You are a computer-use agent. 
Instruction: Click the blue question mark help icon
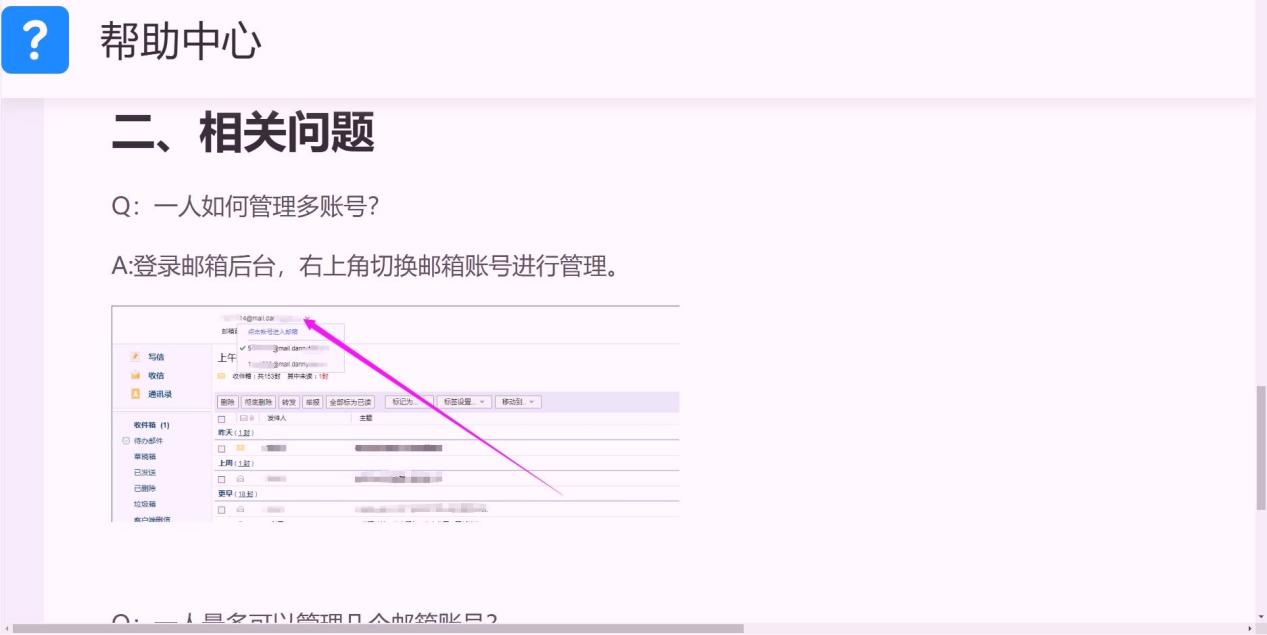(x=35, y=40)
